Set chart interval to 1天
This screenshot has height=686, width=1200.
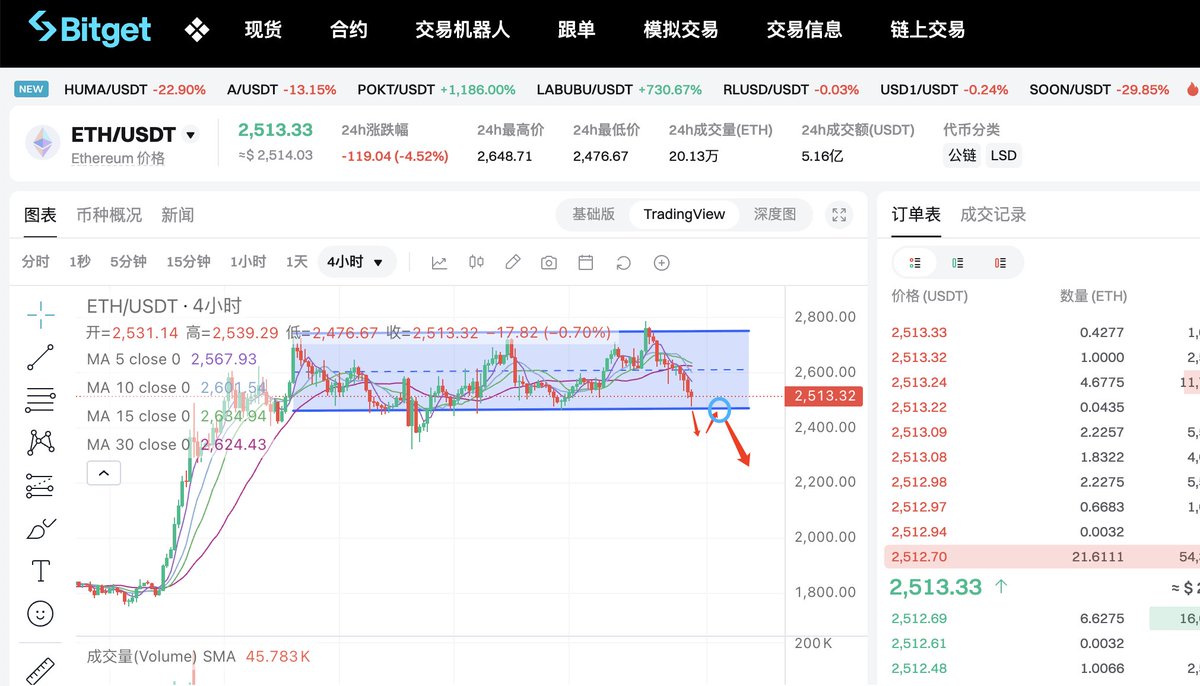[297, 262]
